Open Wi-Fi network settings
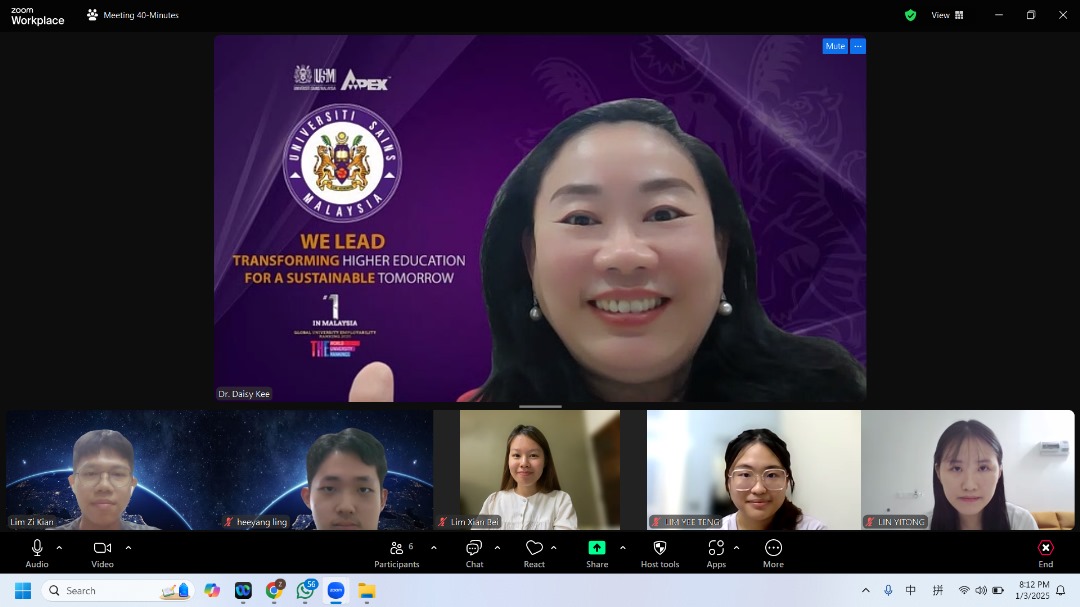Viewport: 1080px width, 607px height. pos(964,590)
